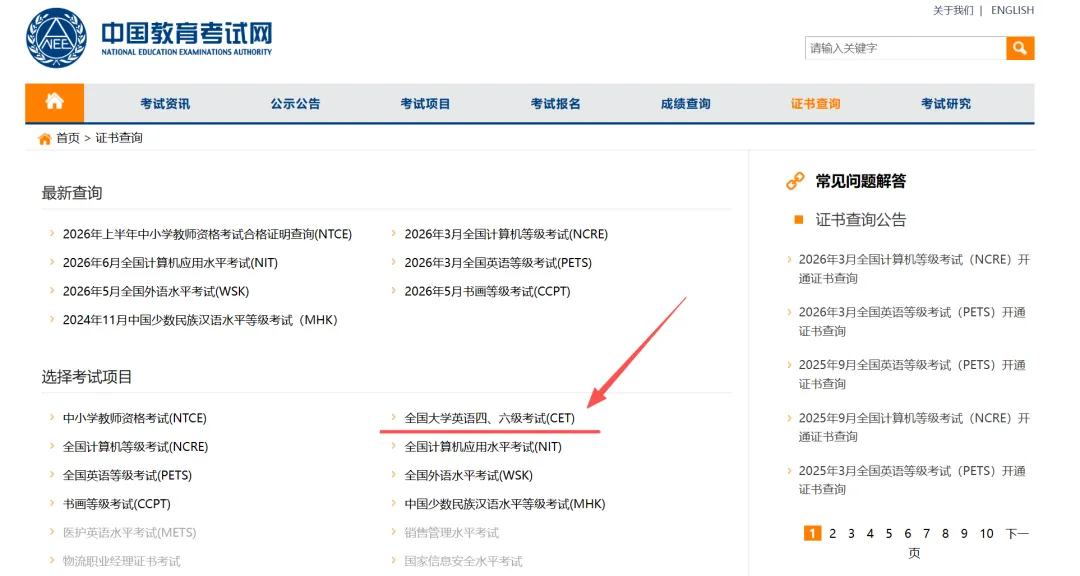Open 2026年上半年中小学教师资格考试合格证明查询(NTCE)
This screenshot has height=576, width=1080.
tap(207, 234)
